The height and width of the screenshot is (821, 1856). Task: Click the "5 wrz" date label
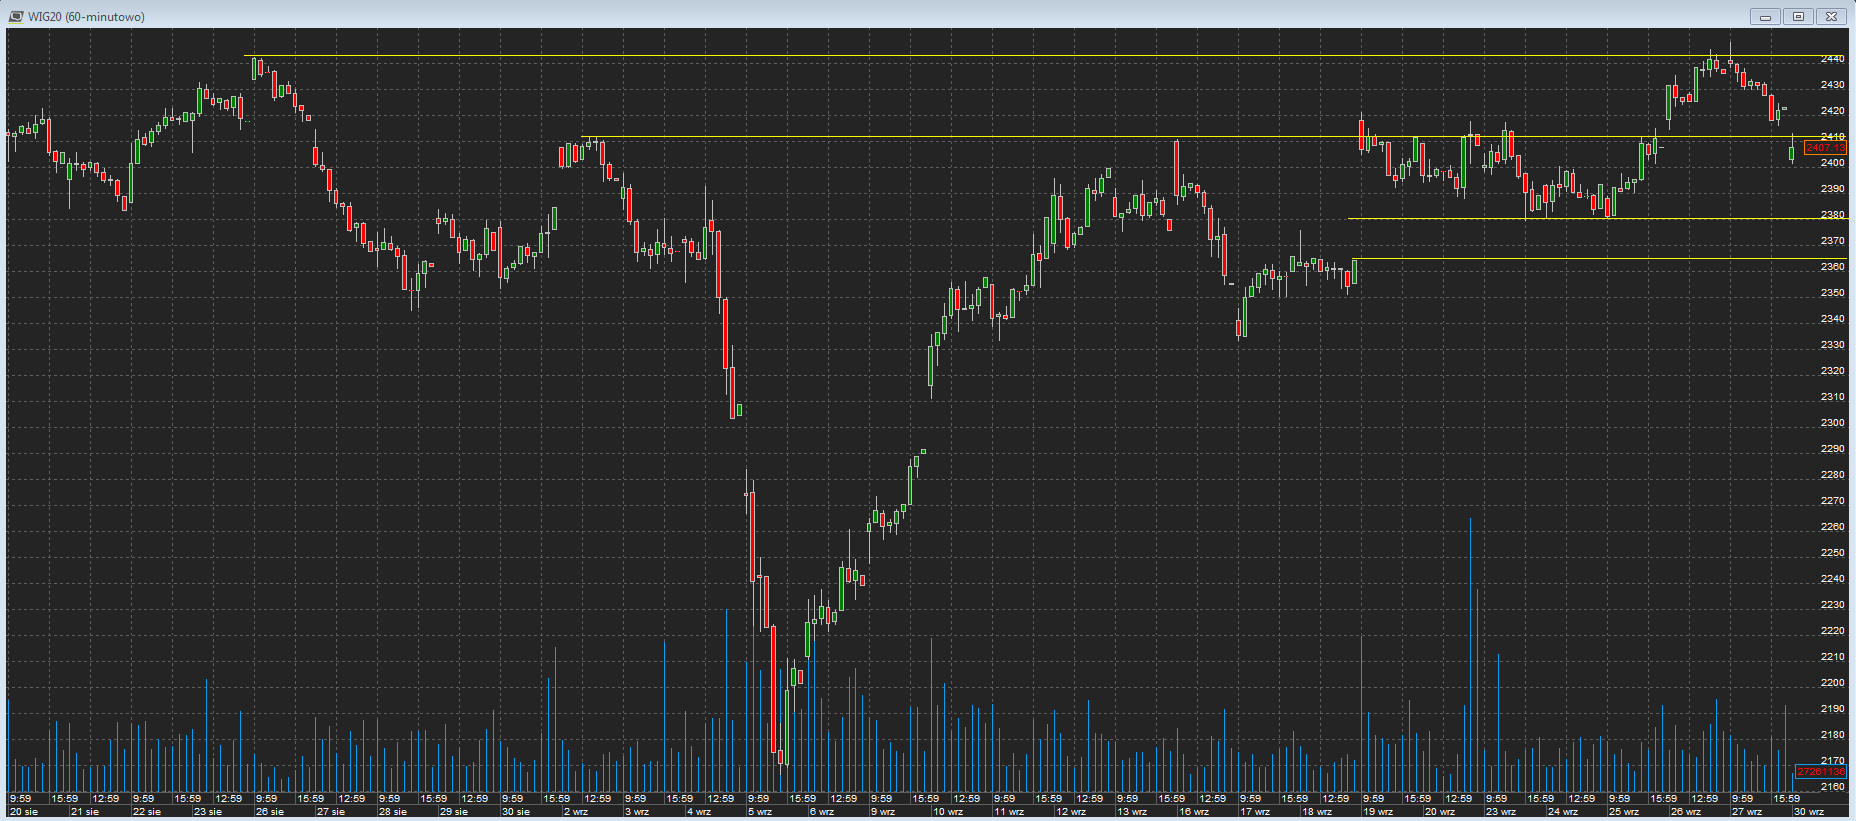760,812
